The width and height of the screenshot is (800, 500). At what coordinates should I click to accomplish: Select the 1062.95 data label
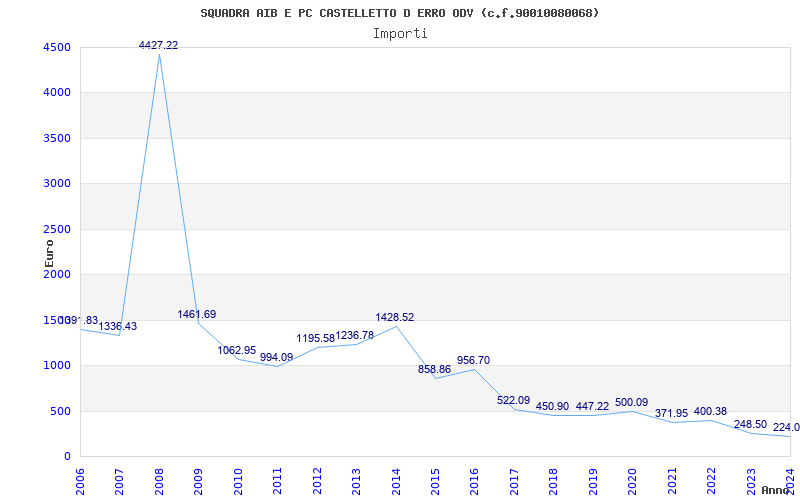click(x=237, y=351)
